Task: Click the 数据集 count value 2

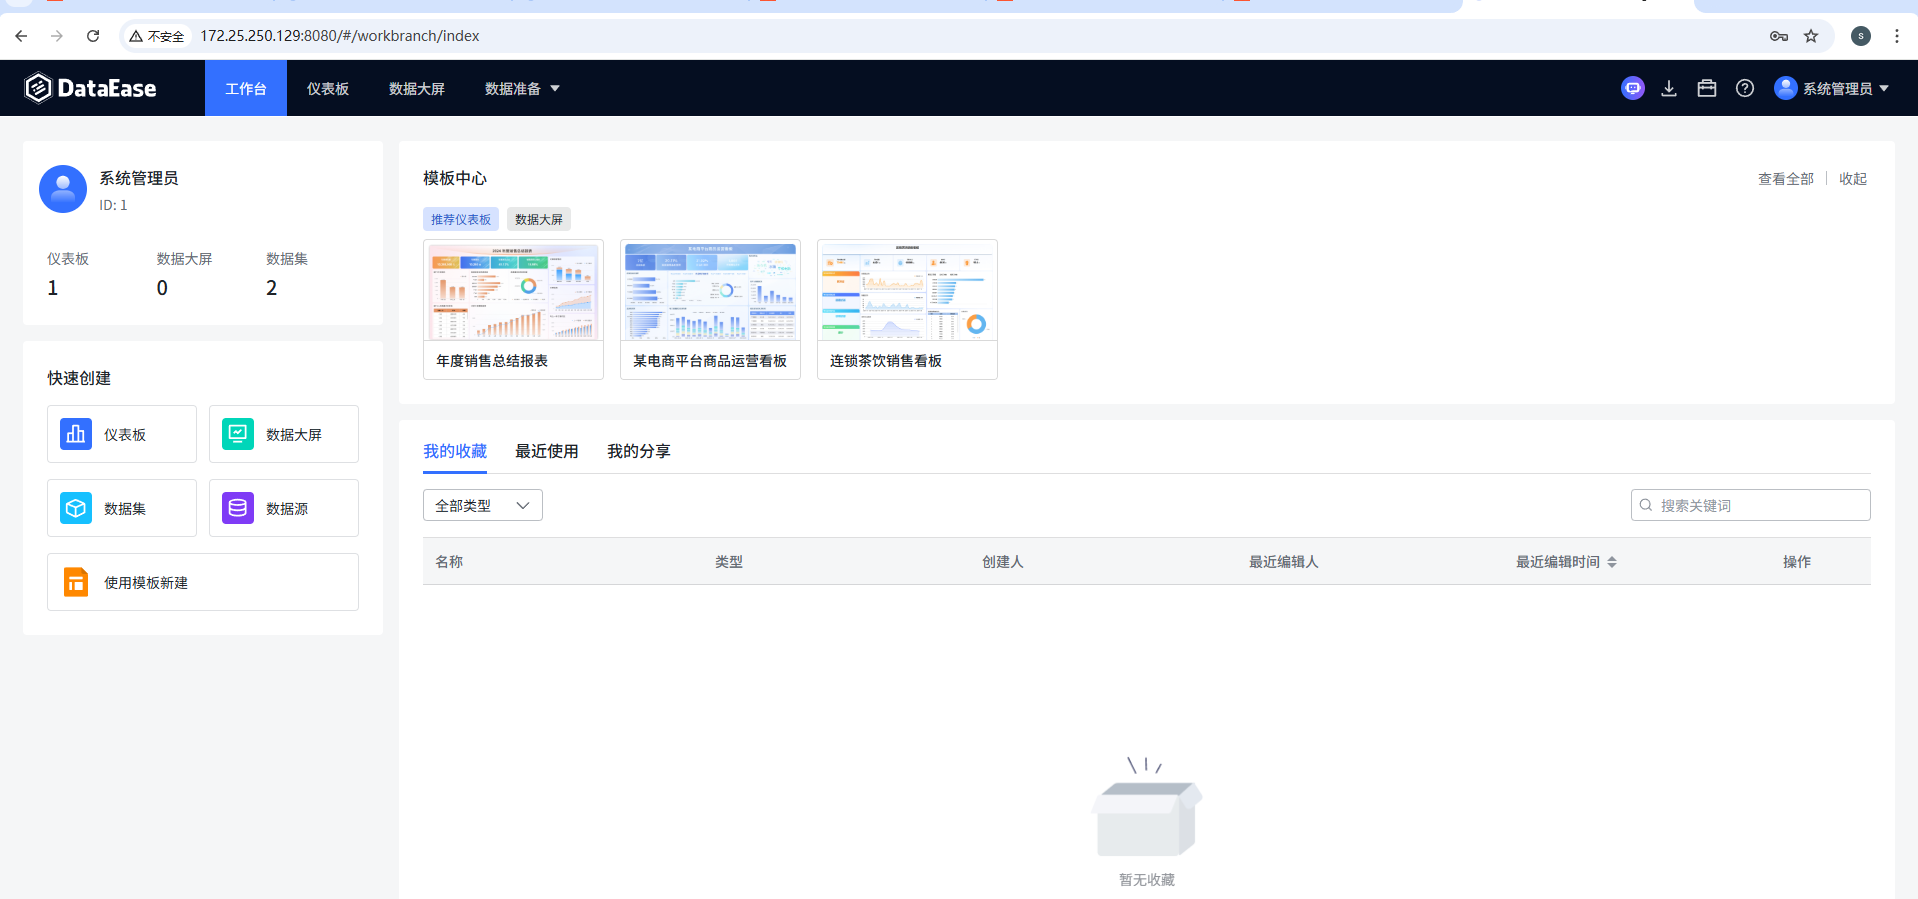Action: tap(272, 288)
